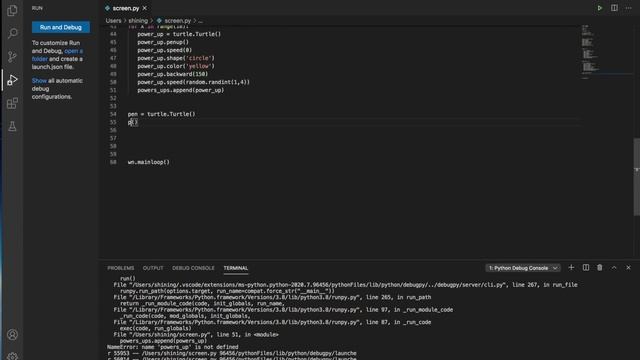Click the power_up.backward(150) line
The image size is (640, 360).
coord(173,74)
